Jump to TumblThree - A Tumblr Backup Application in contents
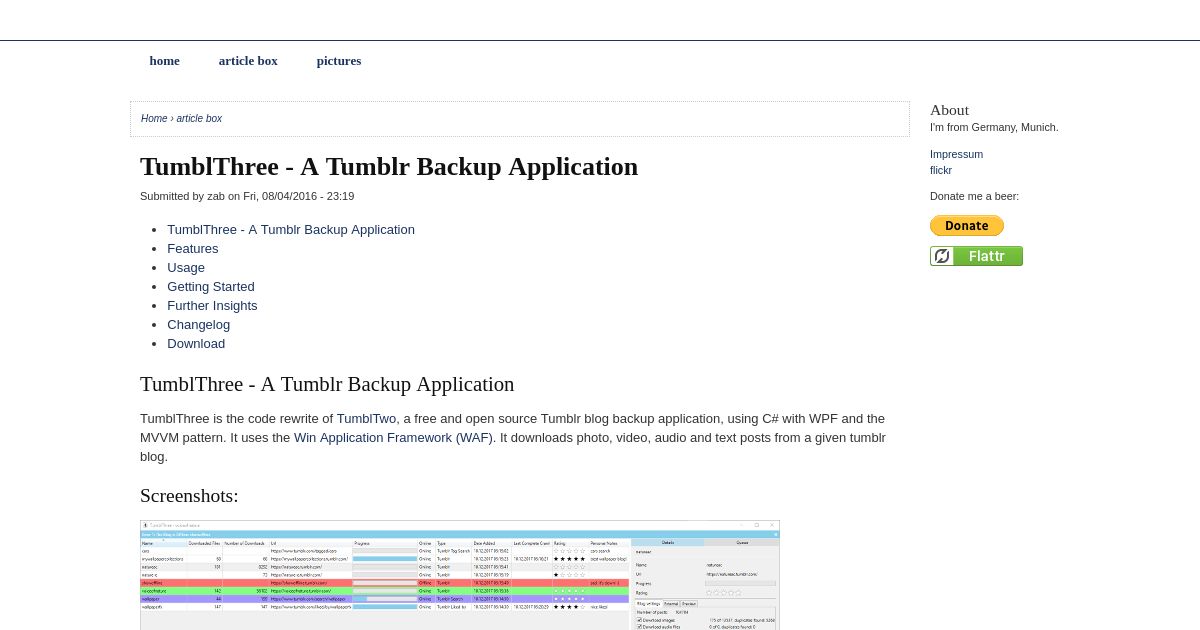 pyautogui.click(x=291, y=229)
